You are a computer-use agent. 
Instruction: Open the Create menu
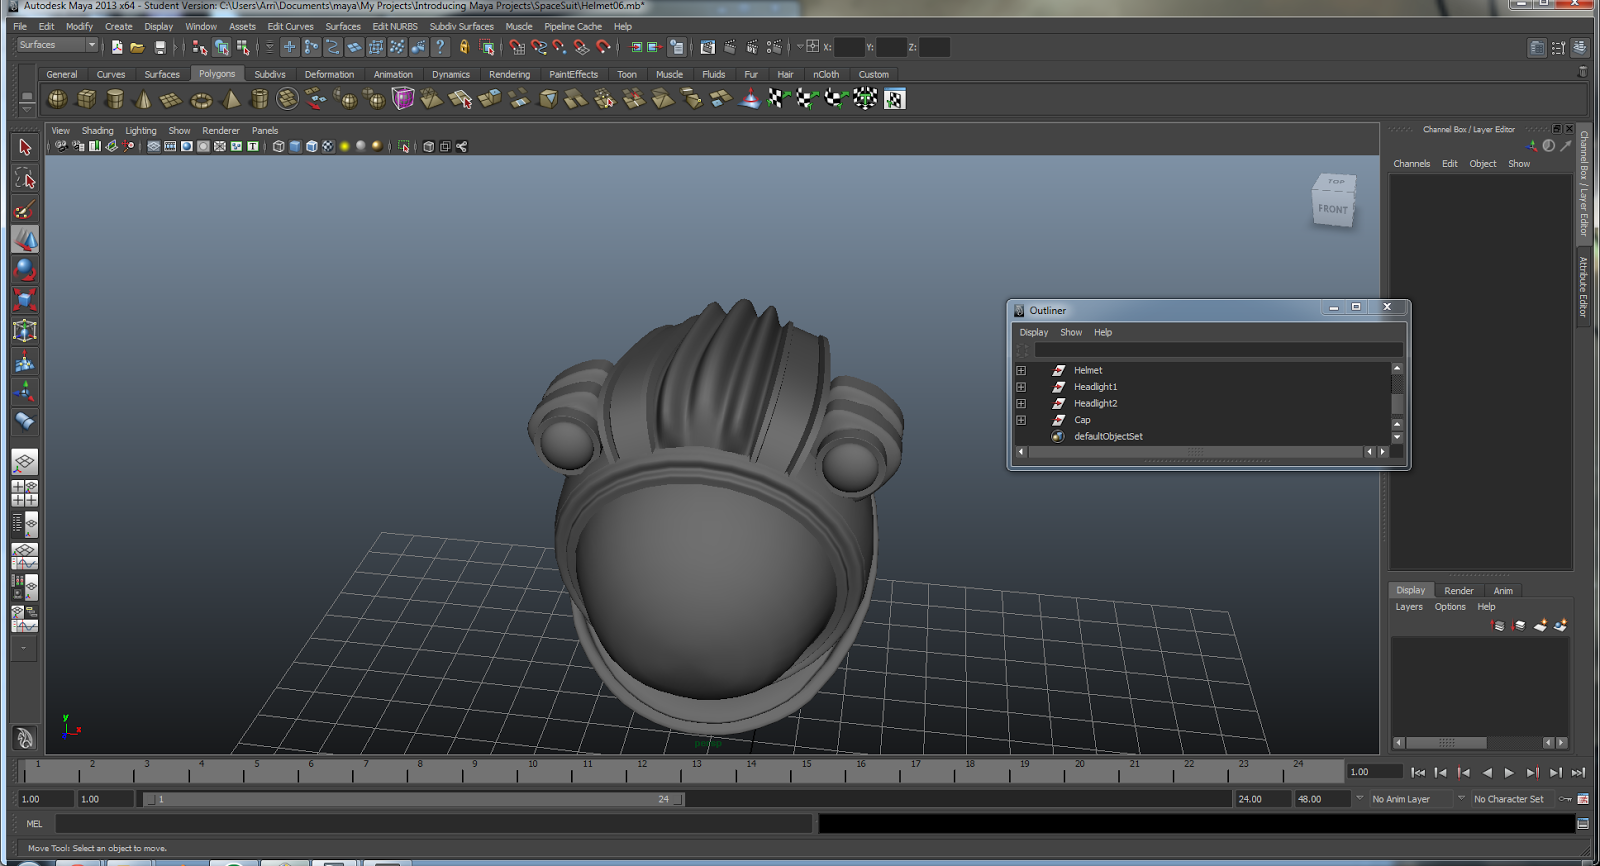pyautogui.click(x=118, y=27)
